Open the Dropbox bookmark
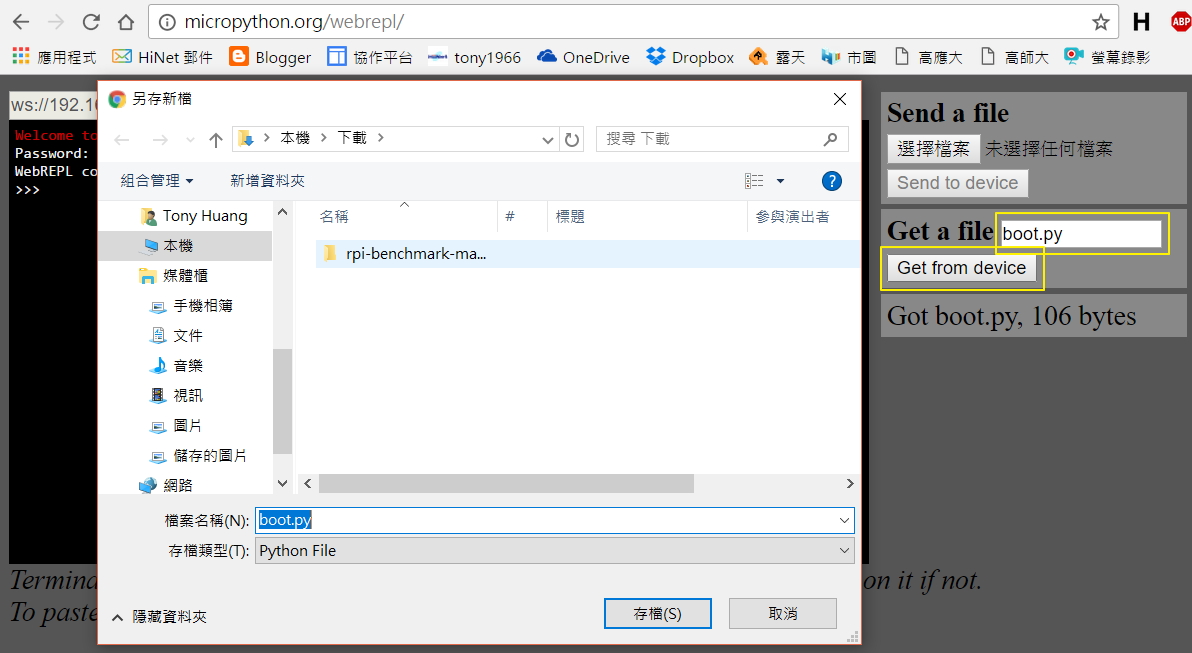The height and width of the screenshot is (653, 1192). (x=690, y=57)
